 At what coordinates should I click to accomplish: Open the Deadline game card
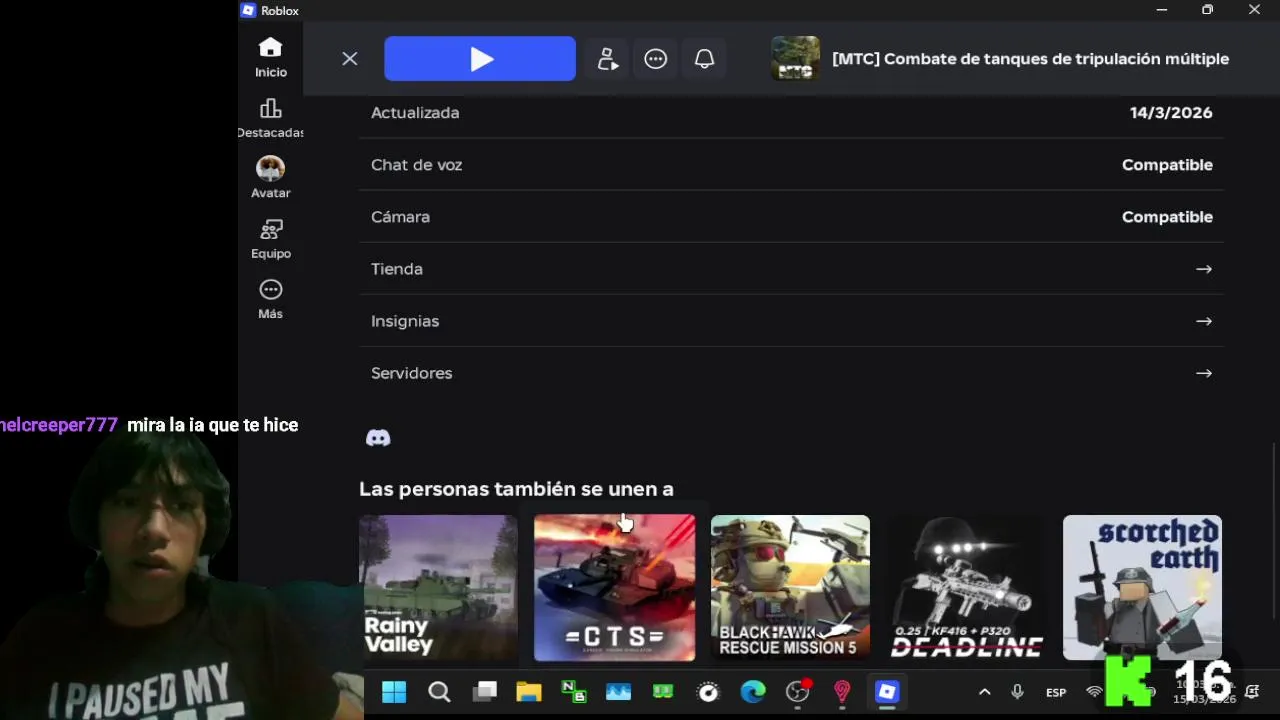click(966, 588)
